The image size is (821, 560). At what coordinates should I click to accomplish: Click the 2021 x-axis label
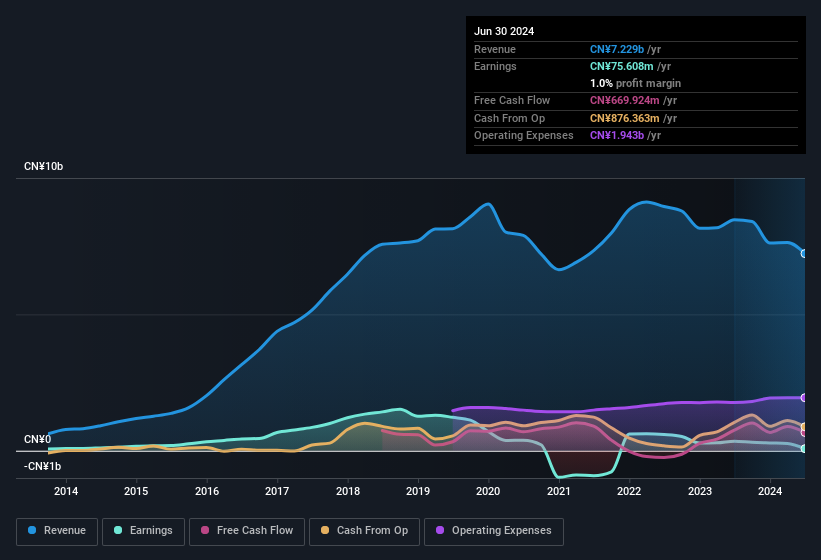point(559,491)
